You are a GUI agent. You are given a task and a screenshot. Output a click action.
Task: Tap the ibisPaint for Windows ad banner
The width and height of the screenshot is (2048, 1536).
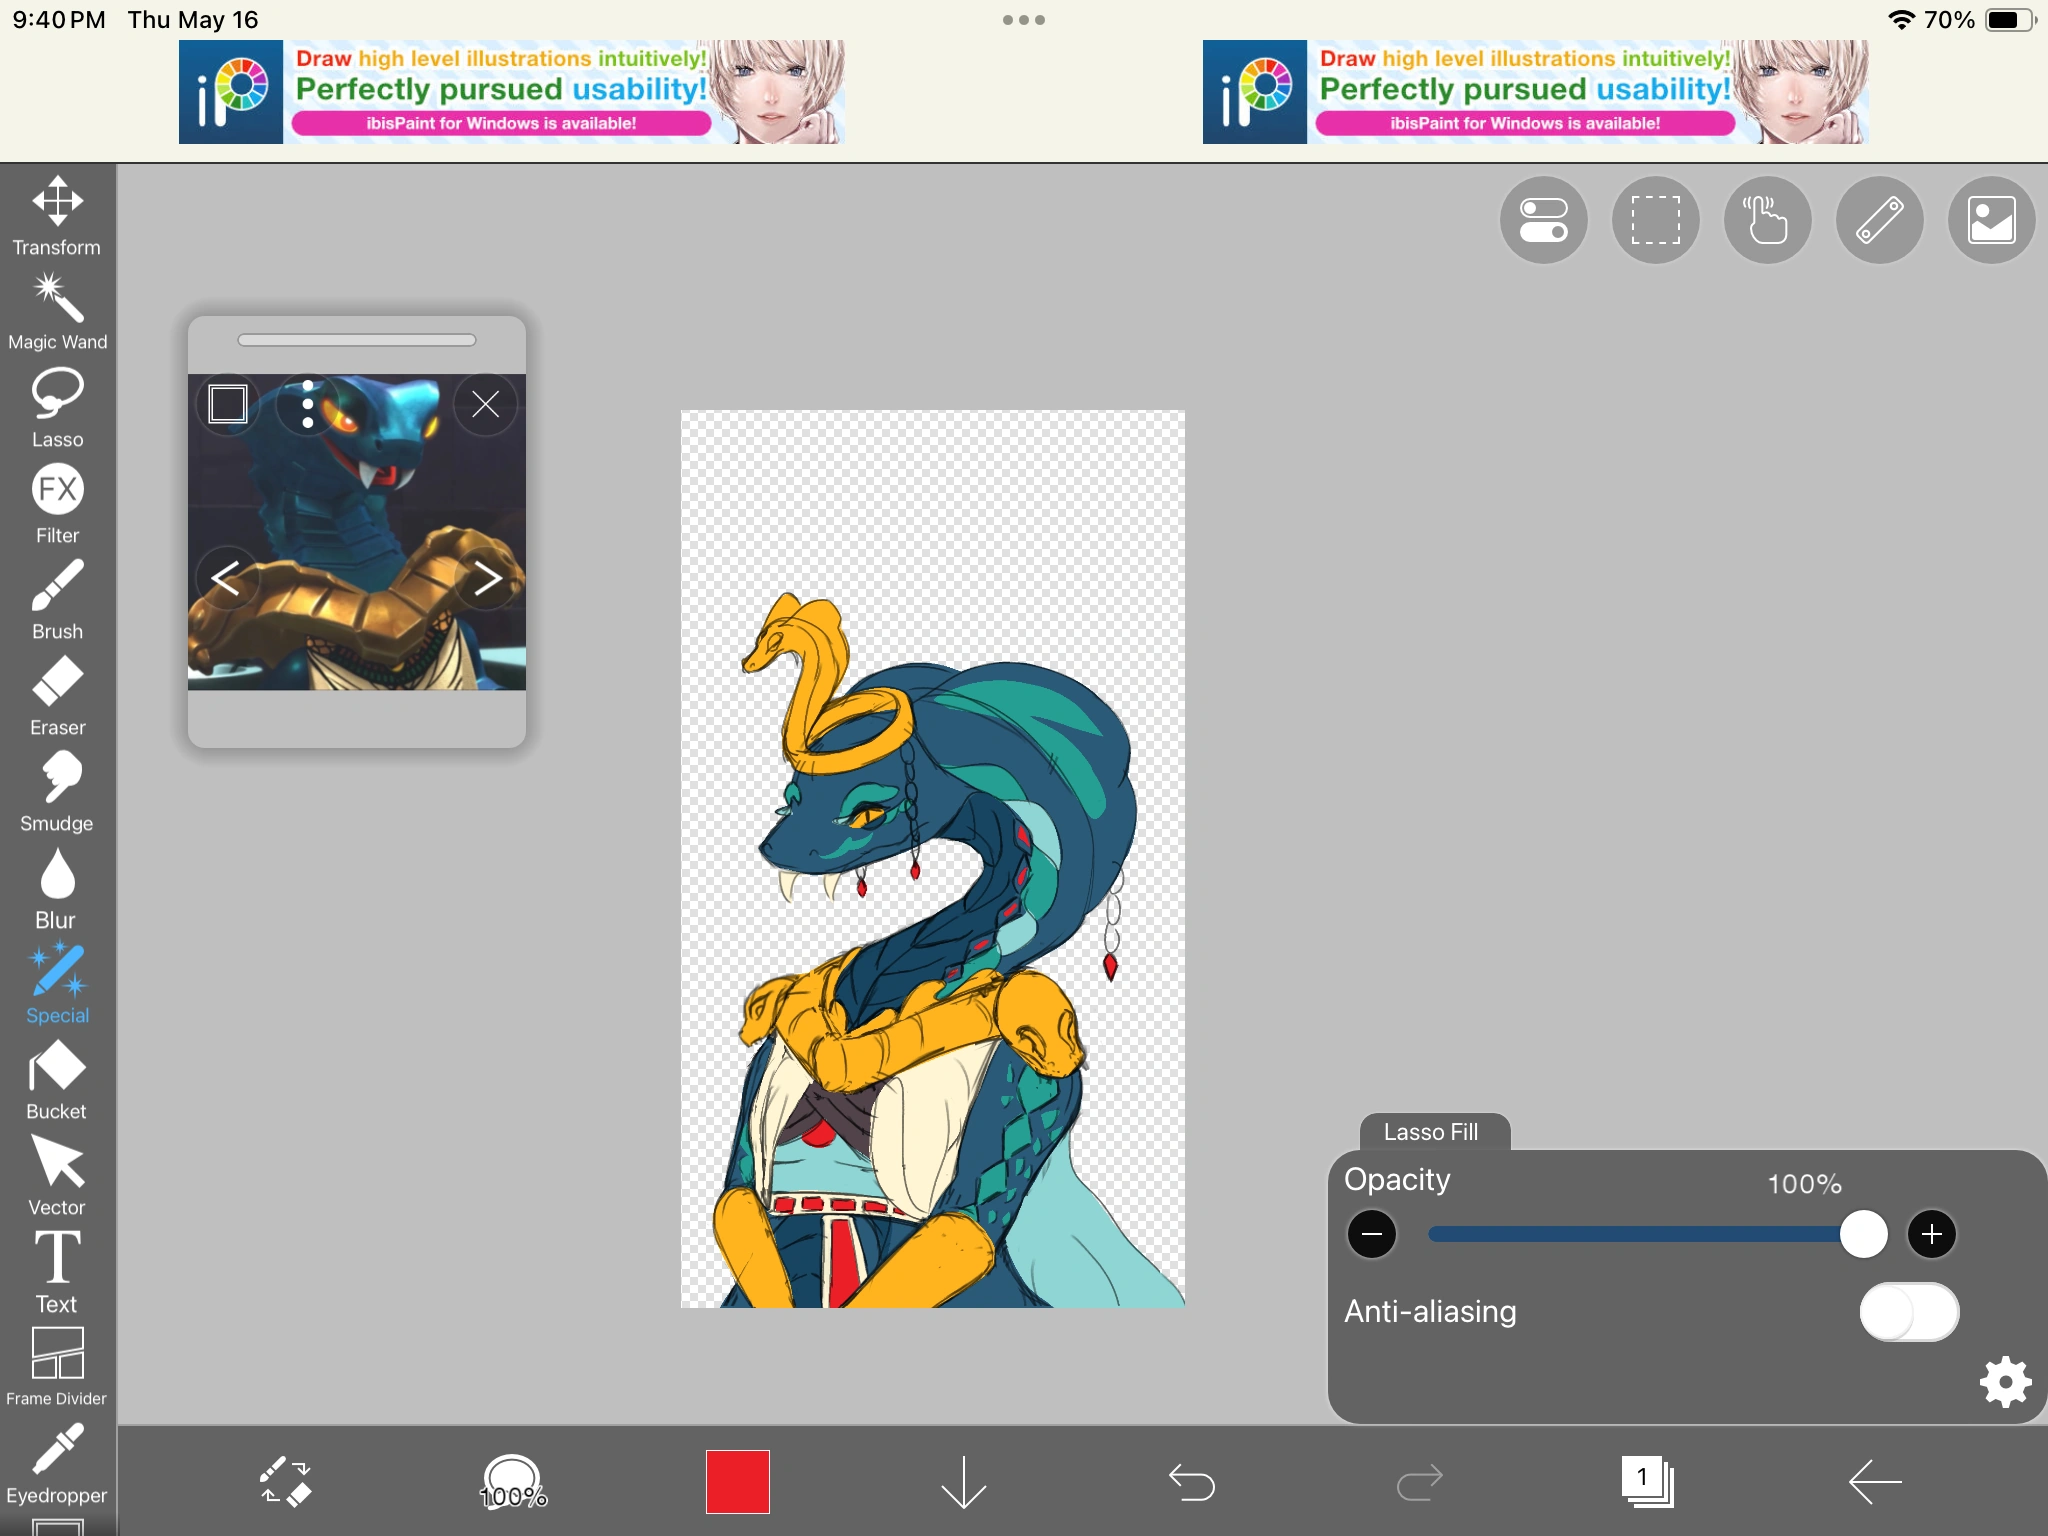511,92
